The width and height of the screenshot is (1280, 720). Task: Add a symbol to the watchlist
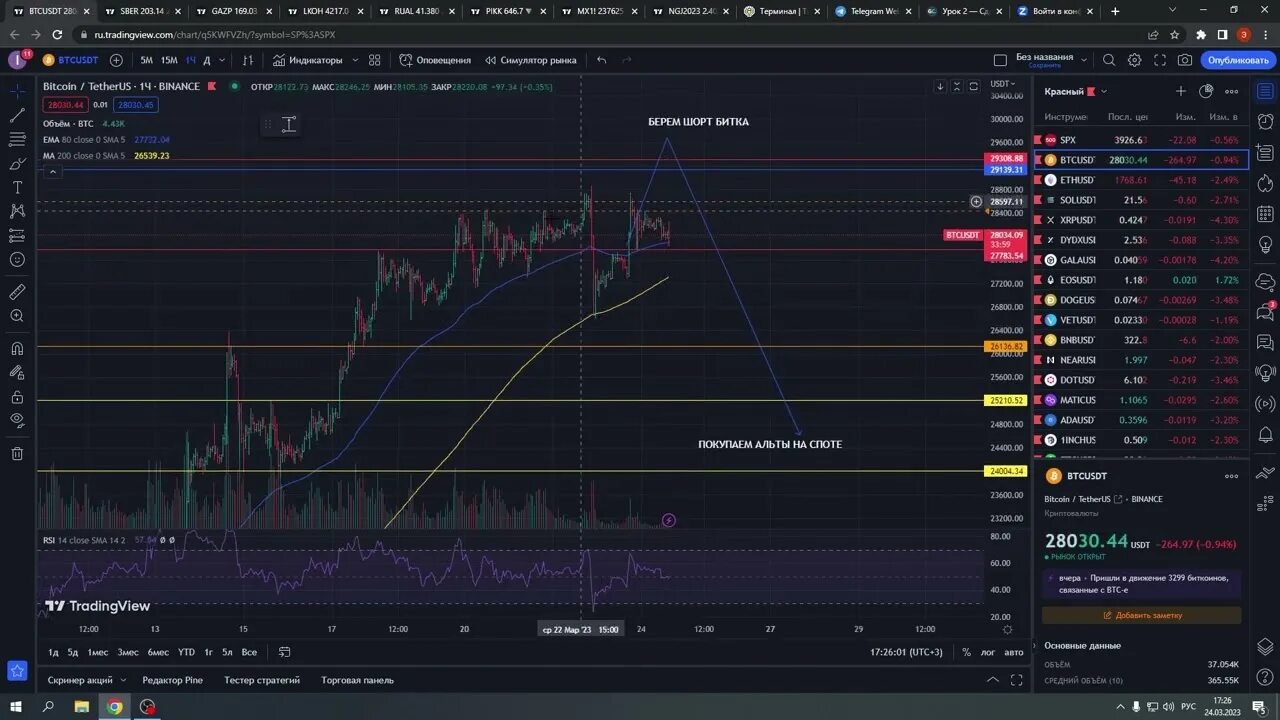point(1180,91)
